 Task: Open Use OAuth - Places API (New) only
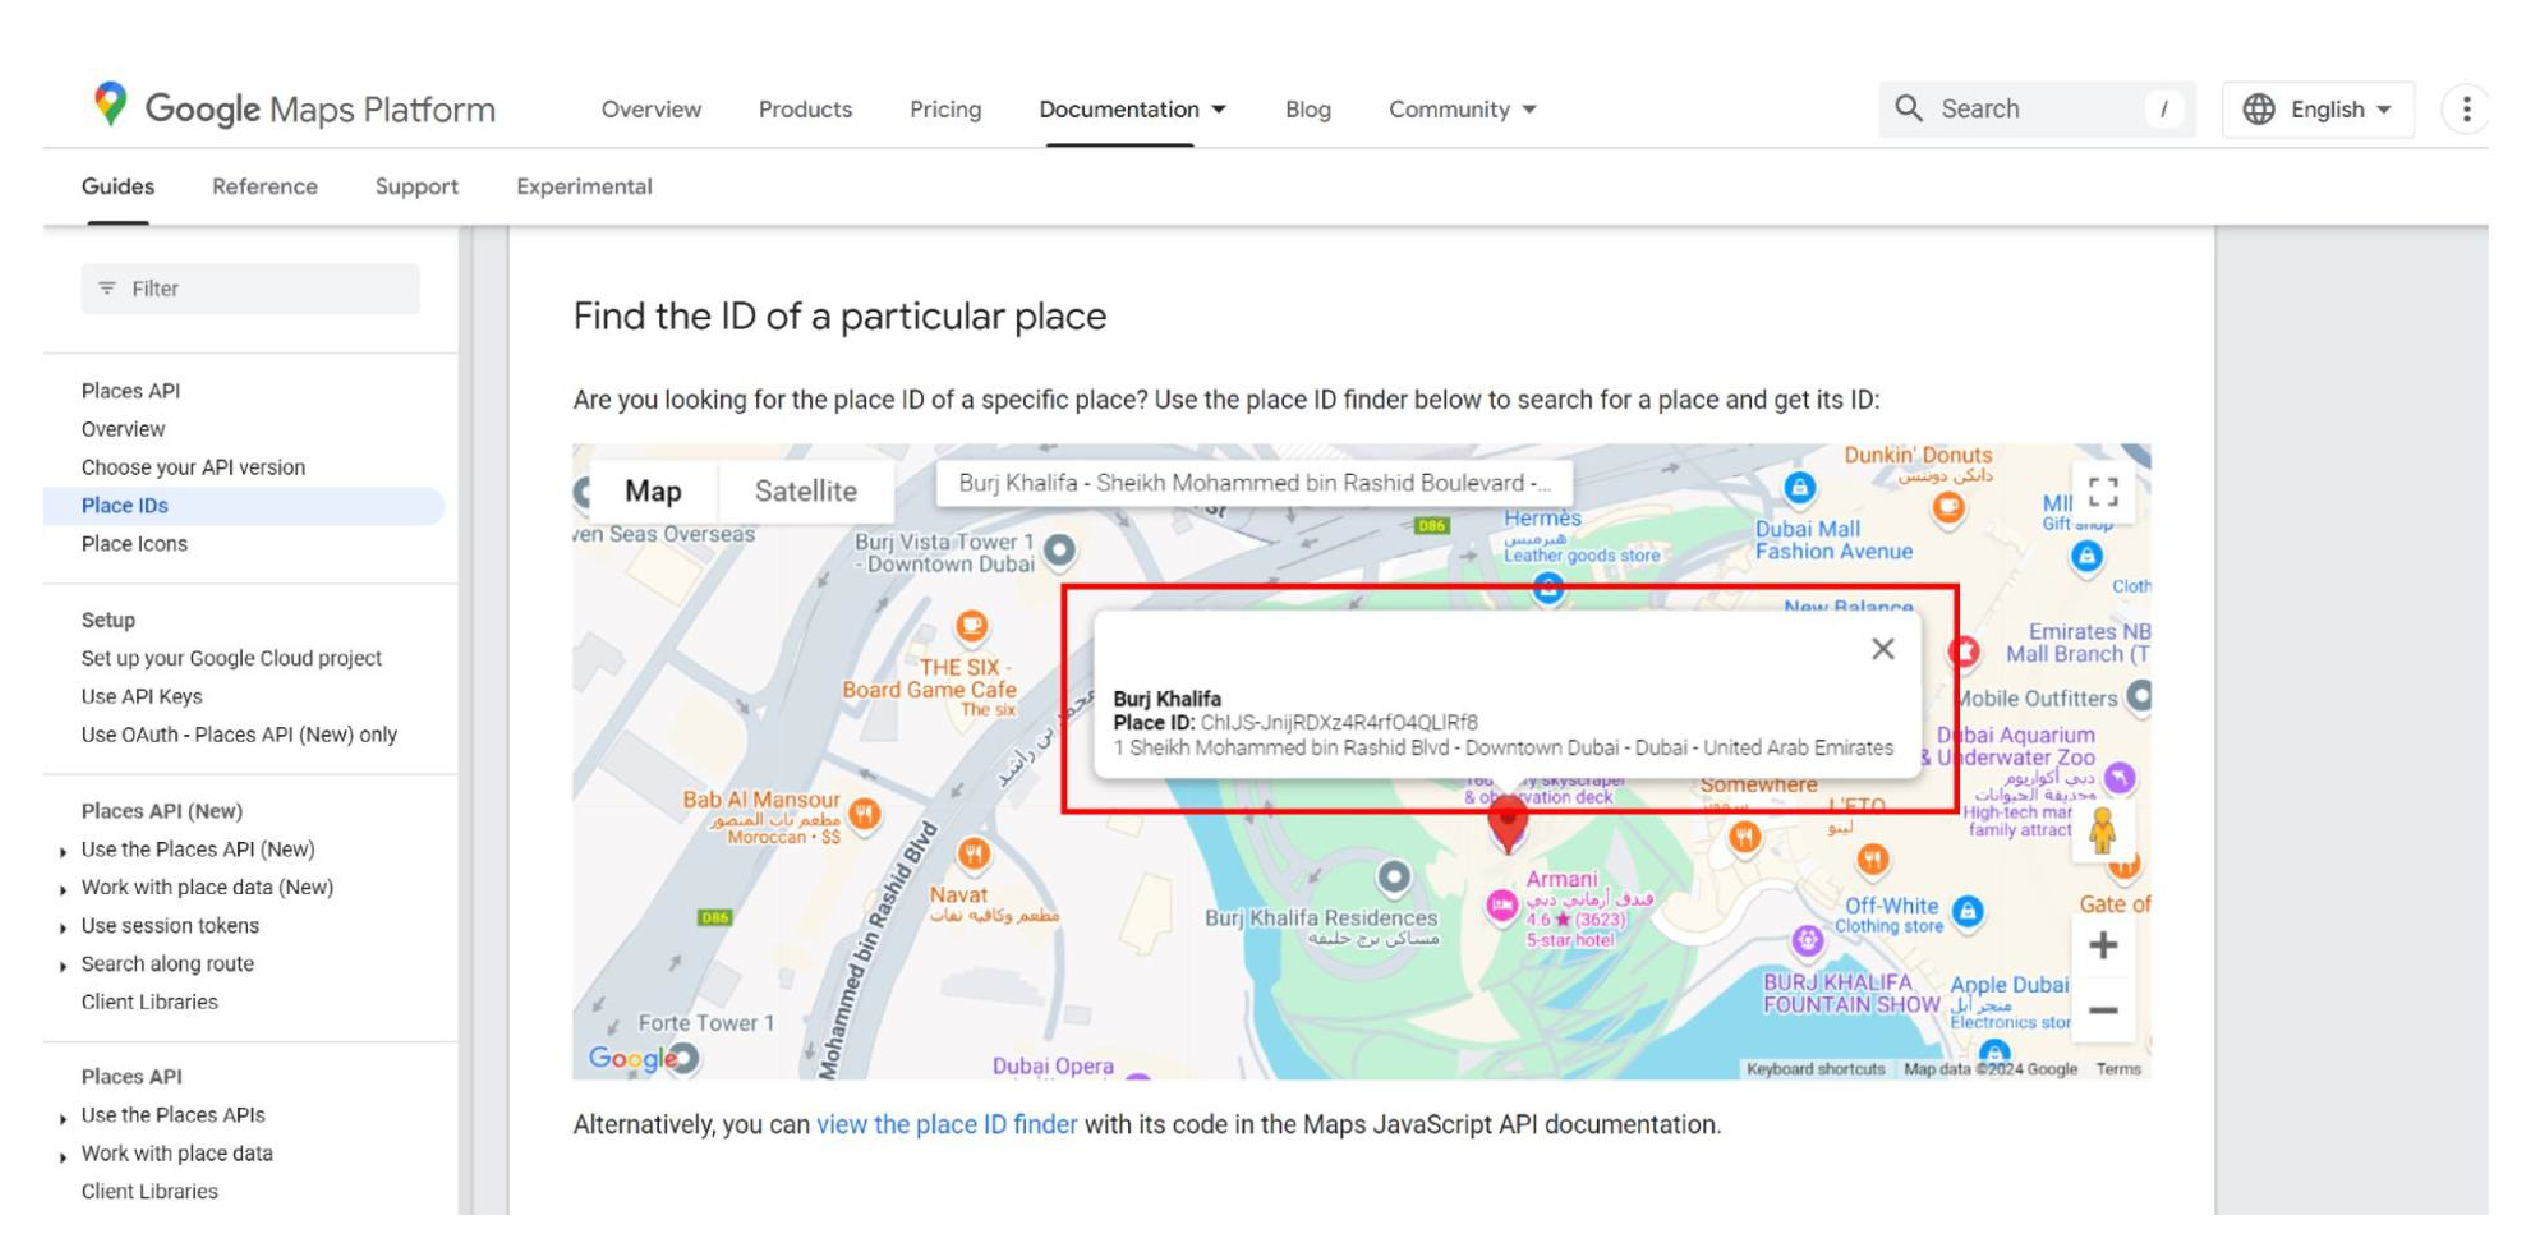click(x=239, y=734)
